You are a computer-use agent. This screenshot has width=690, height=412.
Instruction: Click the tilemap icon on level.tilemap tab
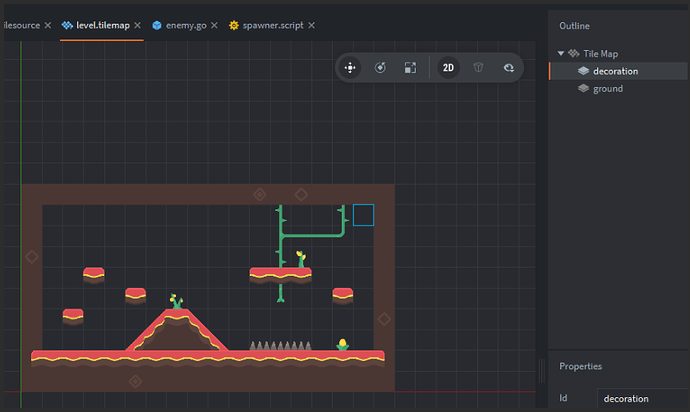point(67,26)
